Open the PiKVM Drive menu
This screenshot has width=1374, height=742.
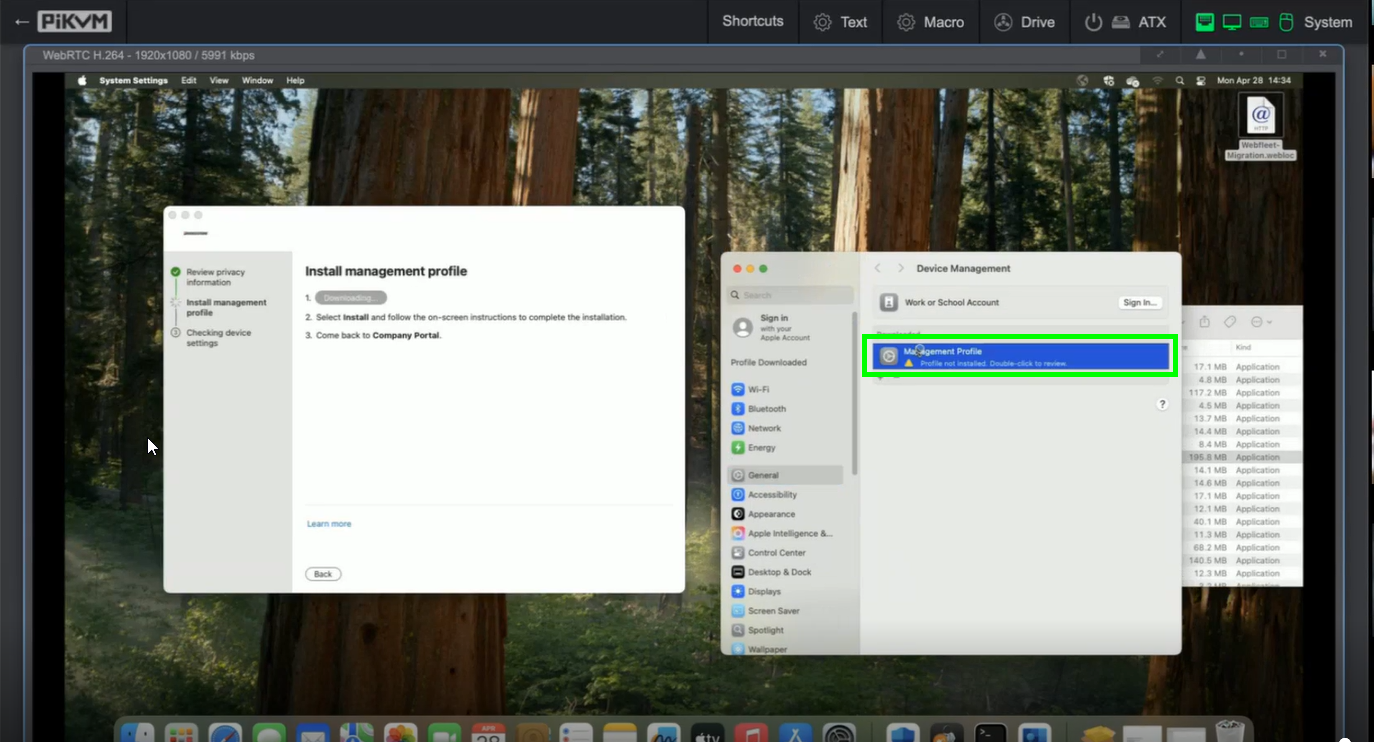point(1023,22)
